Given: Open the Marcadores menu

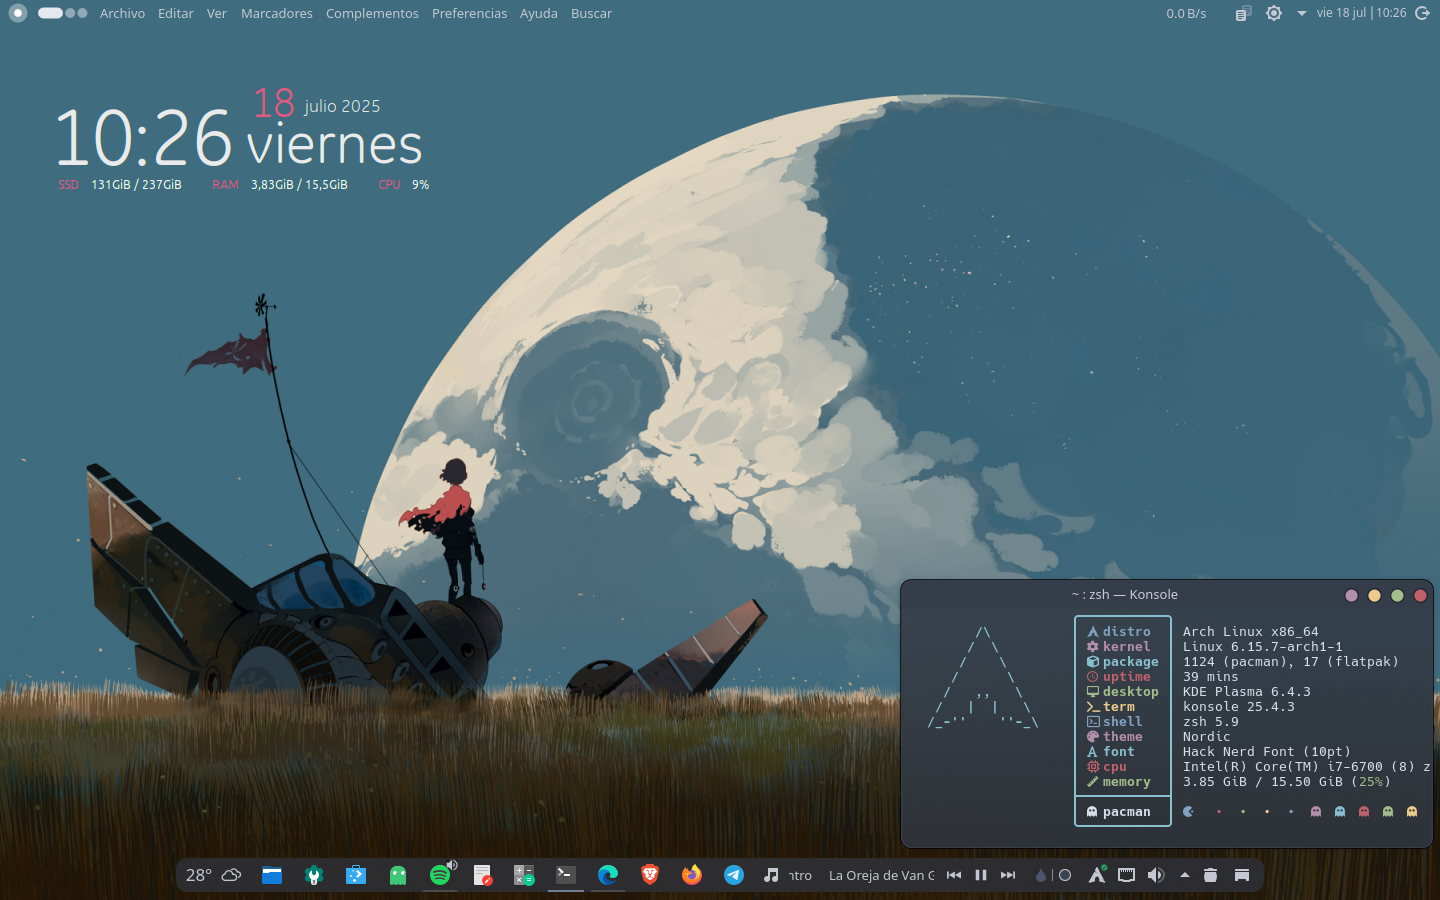Looking at the screenshot, I should [x=277, y=13].
